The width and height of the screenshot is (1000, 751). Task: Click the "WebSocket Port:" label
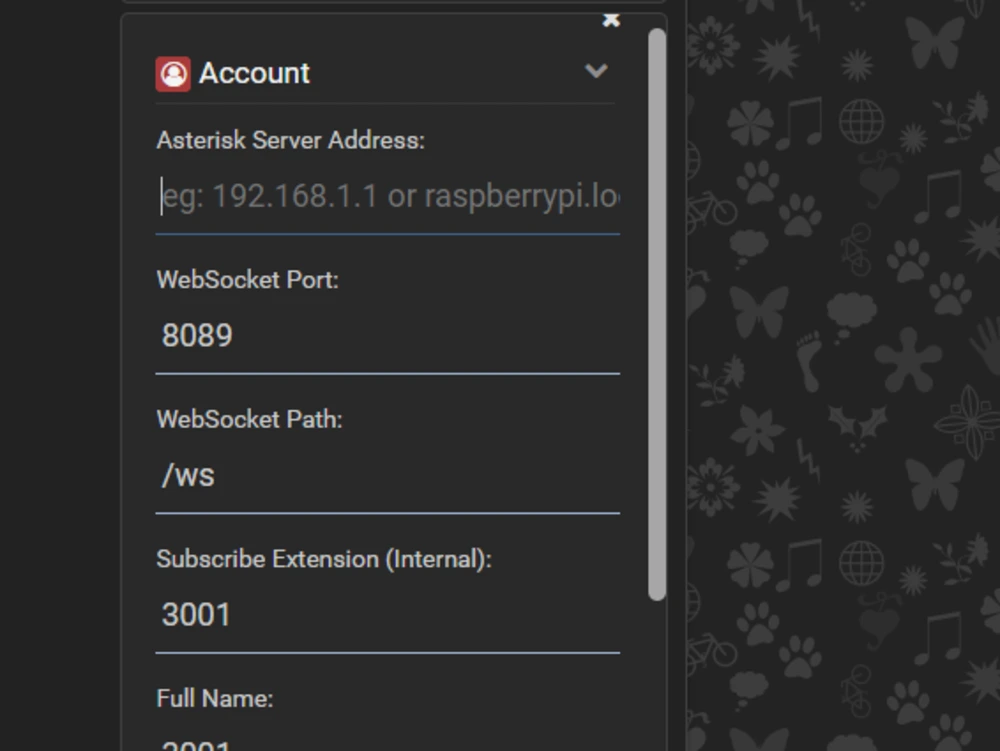pos(247,280)
